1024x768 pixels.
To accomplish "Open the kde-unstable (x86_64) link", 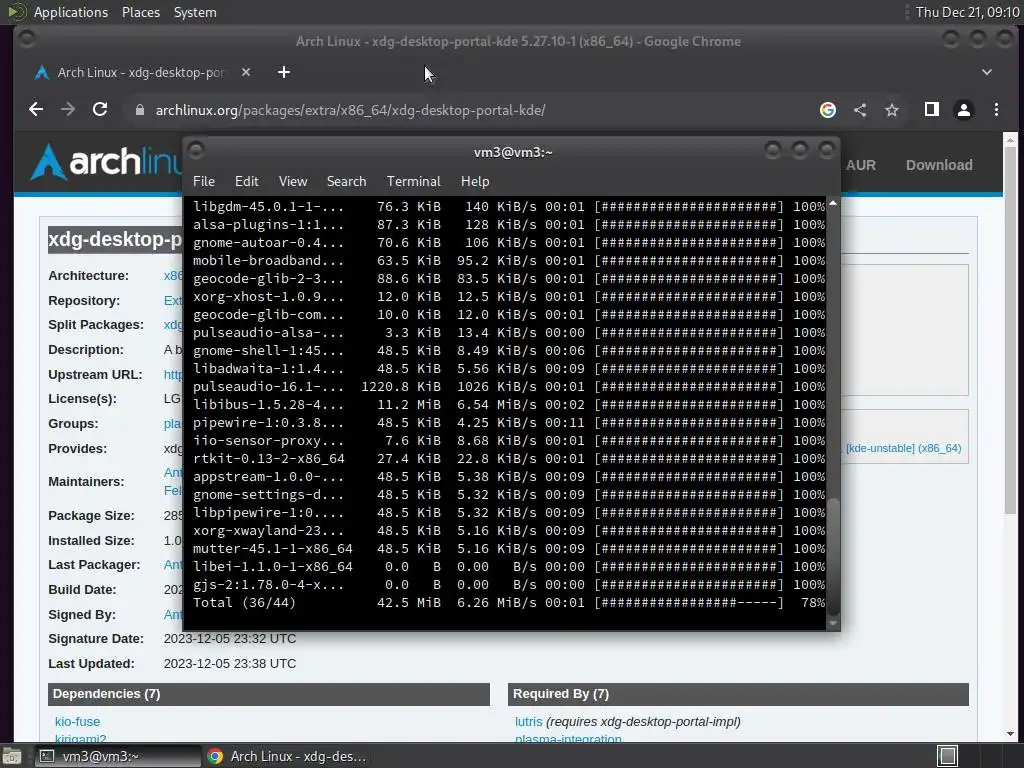I will tap(903, 449).
